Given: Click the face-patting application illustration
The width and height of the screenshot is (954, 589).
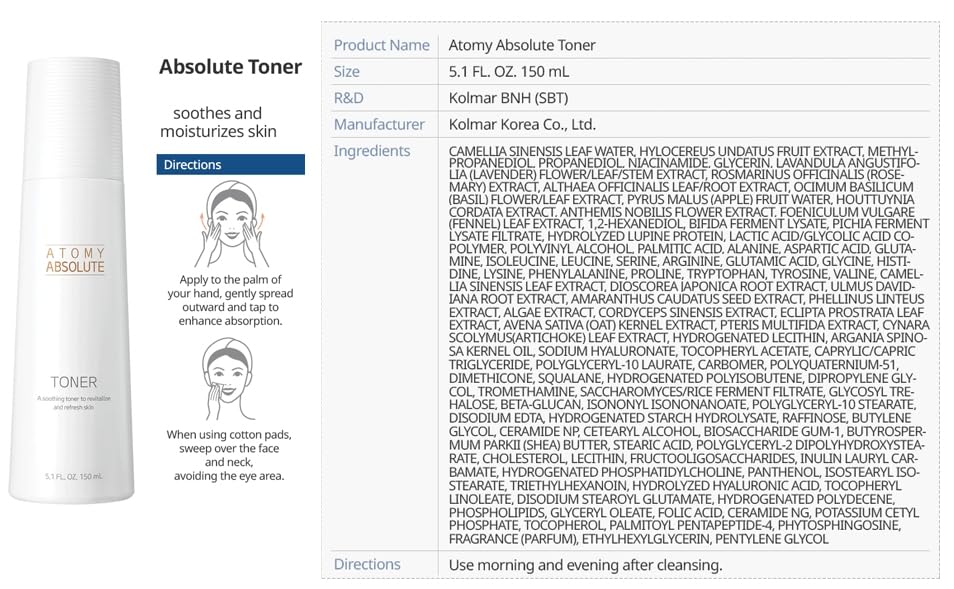Looking at the screenshot, I should coord(231,225).
